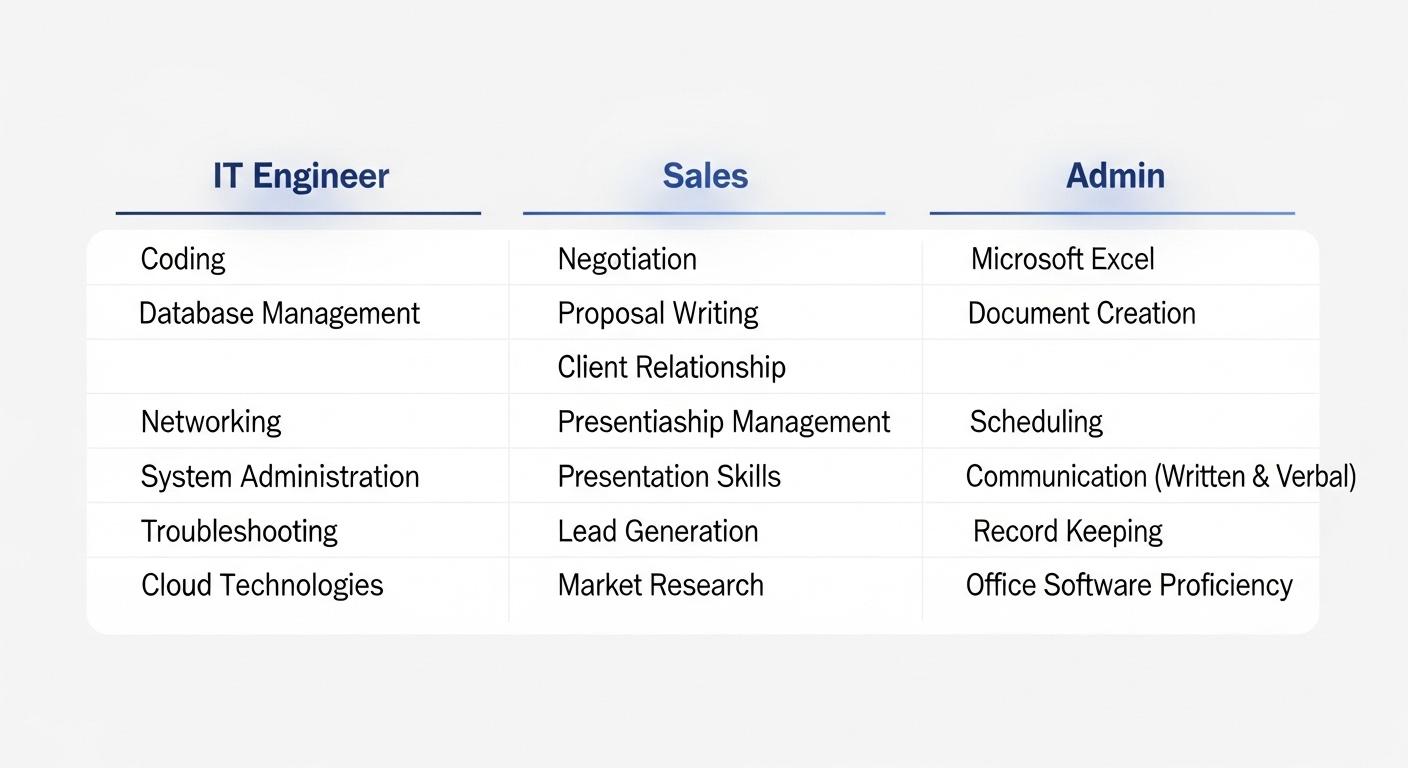This screenshot has height=768, width=1408.
Task: Select Database Management in IT Engineer column
Action: (279, 313)
